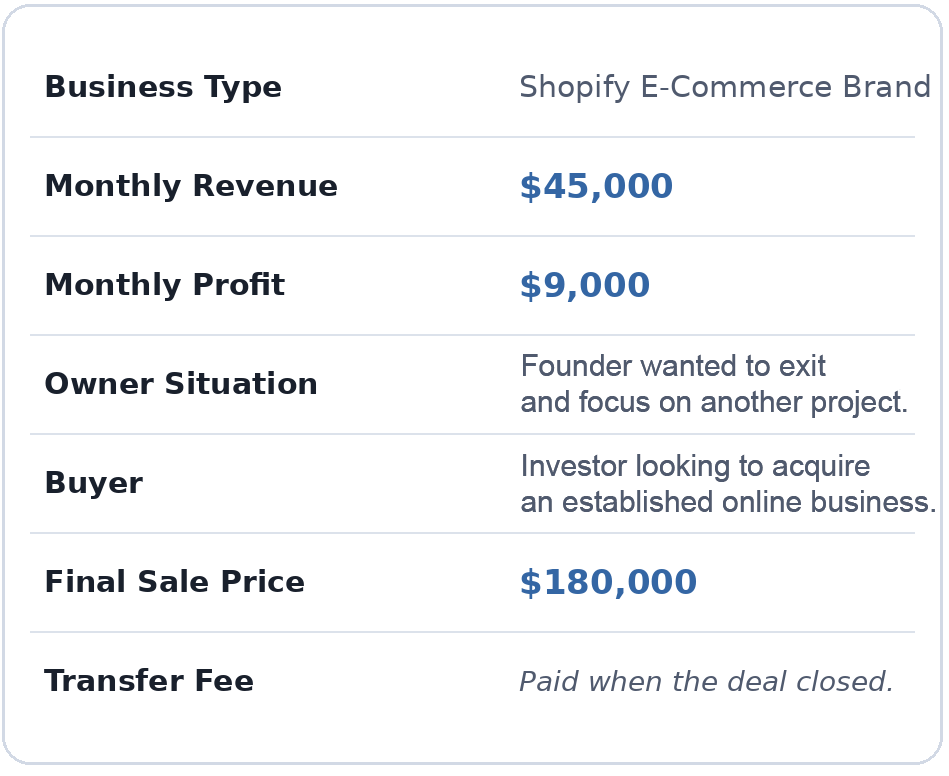949x776 pixels.
Task: Click the divider line under Monthly Profit row
Action: tap(472, 335)
